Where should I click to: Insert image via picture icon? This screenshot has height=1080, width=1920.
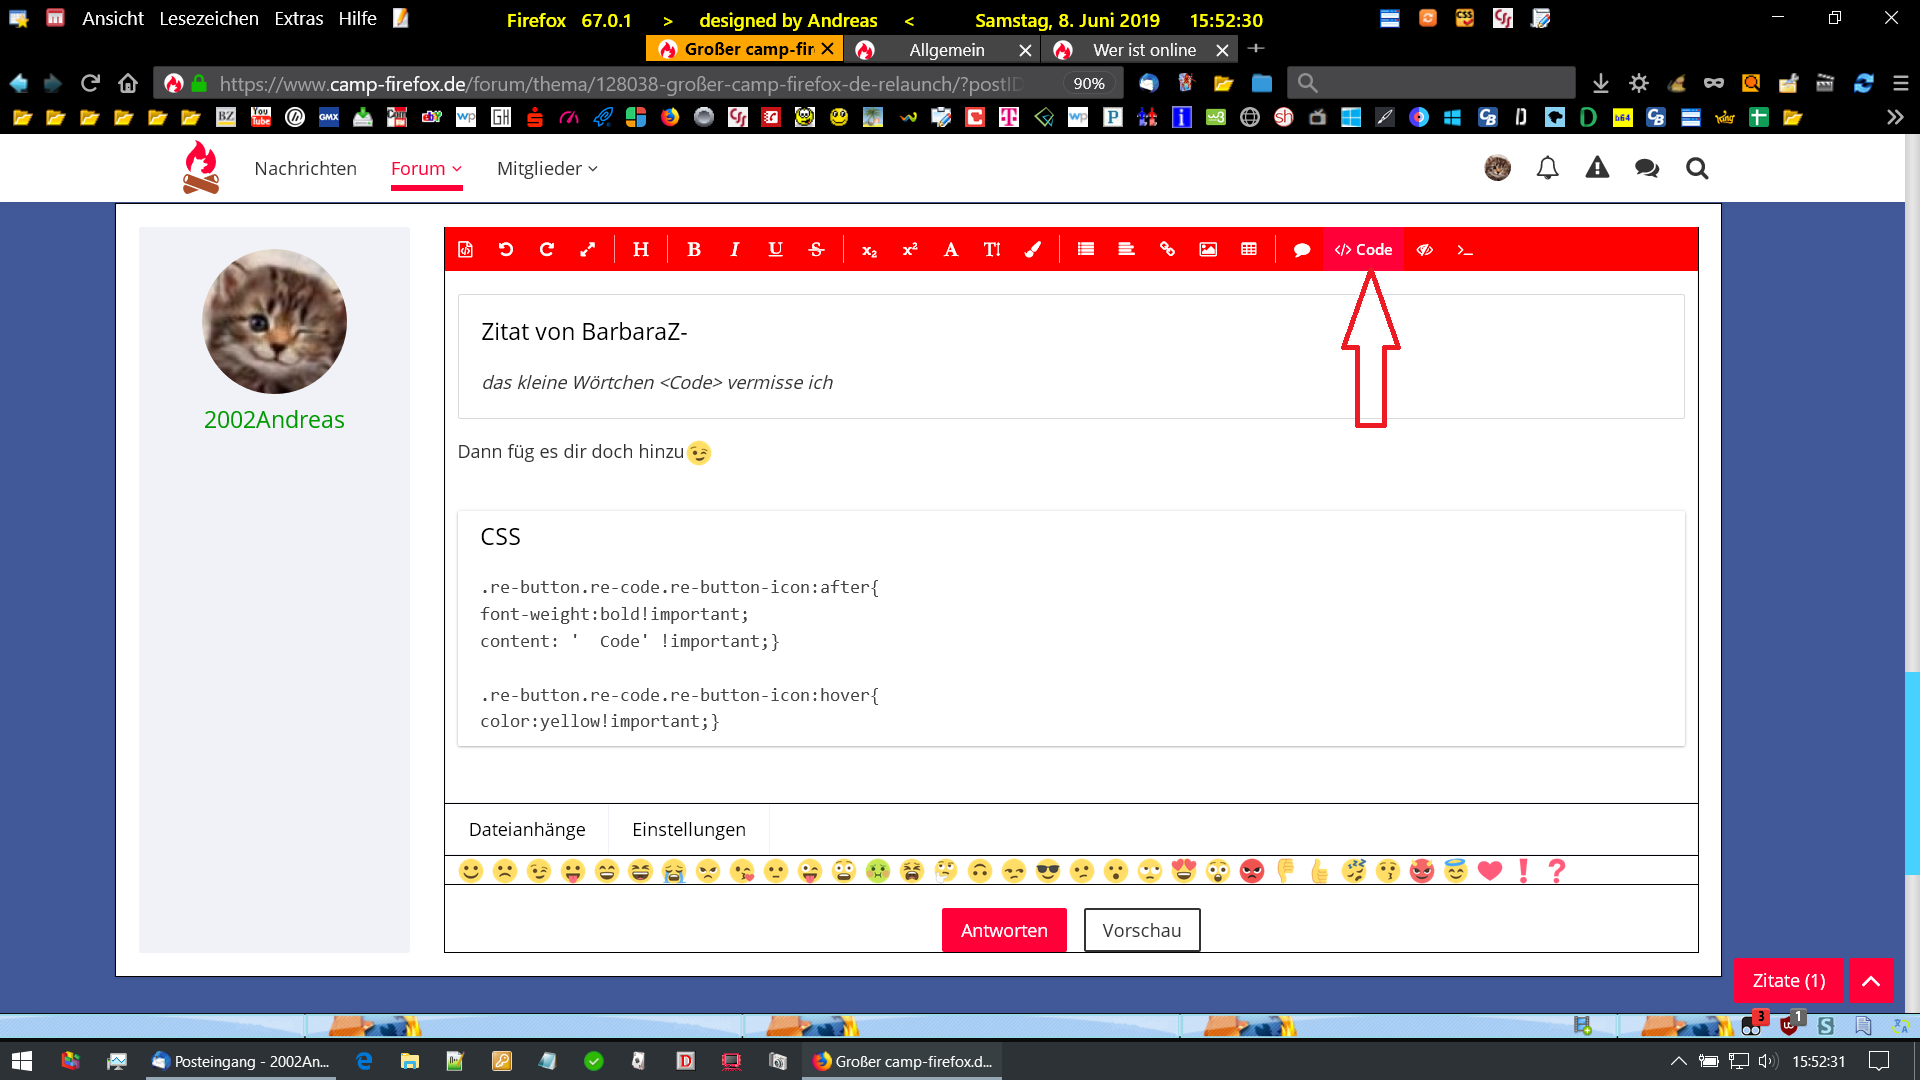point(1208,250)
